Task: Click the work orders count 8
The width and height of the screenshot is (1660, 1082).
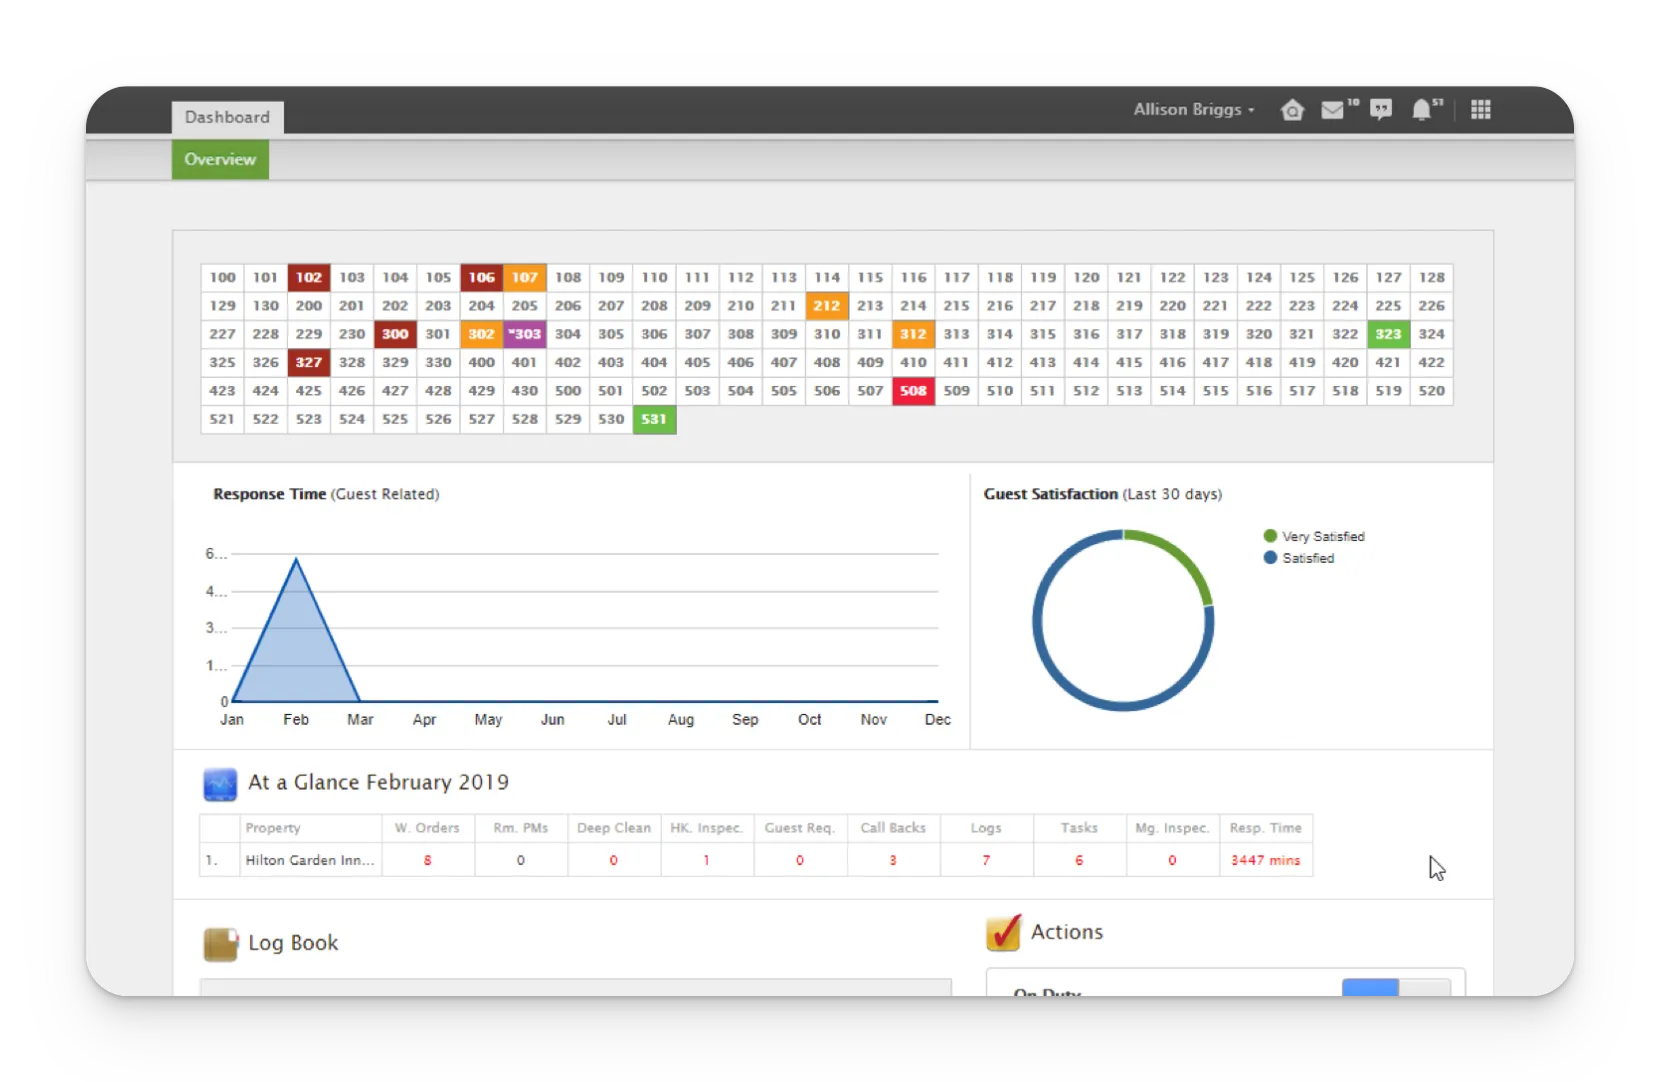Action: click(428, 860)
